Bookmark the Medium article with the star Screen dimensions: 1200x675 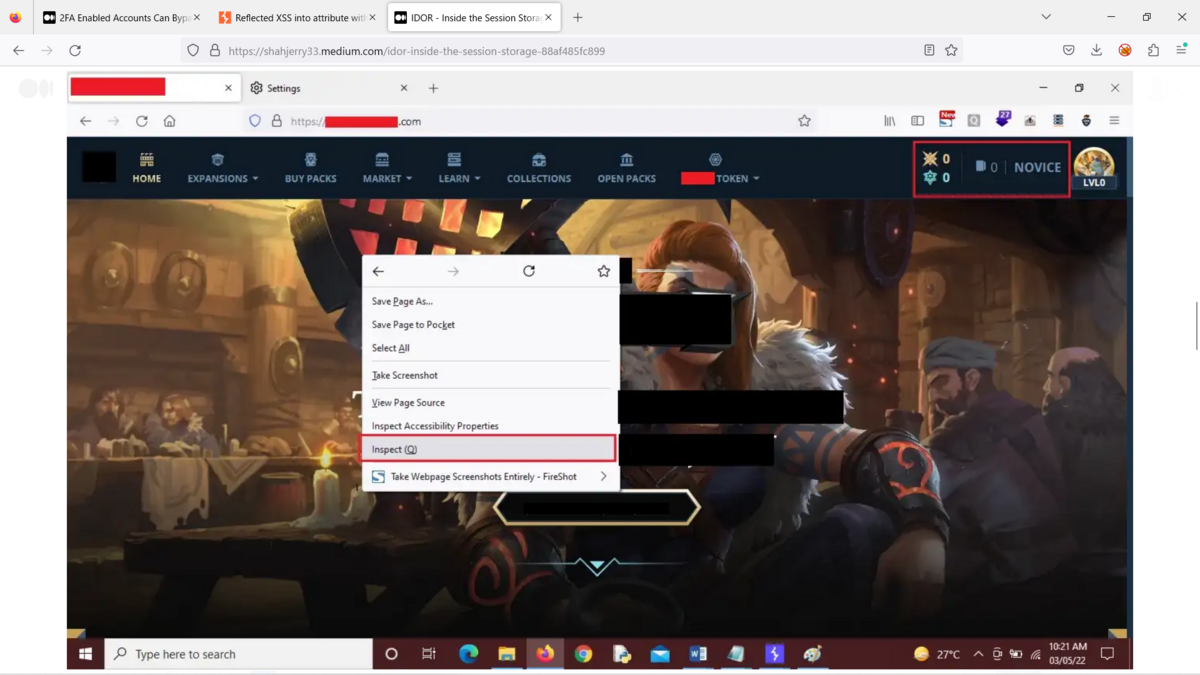pyautogui.click(x=951, y=50)
